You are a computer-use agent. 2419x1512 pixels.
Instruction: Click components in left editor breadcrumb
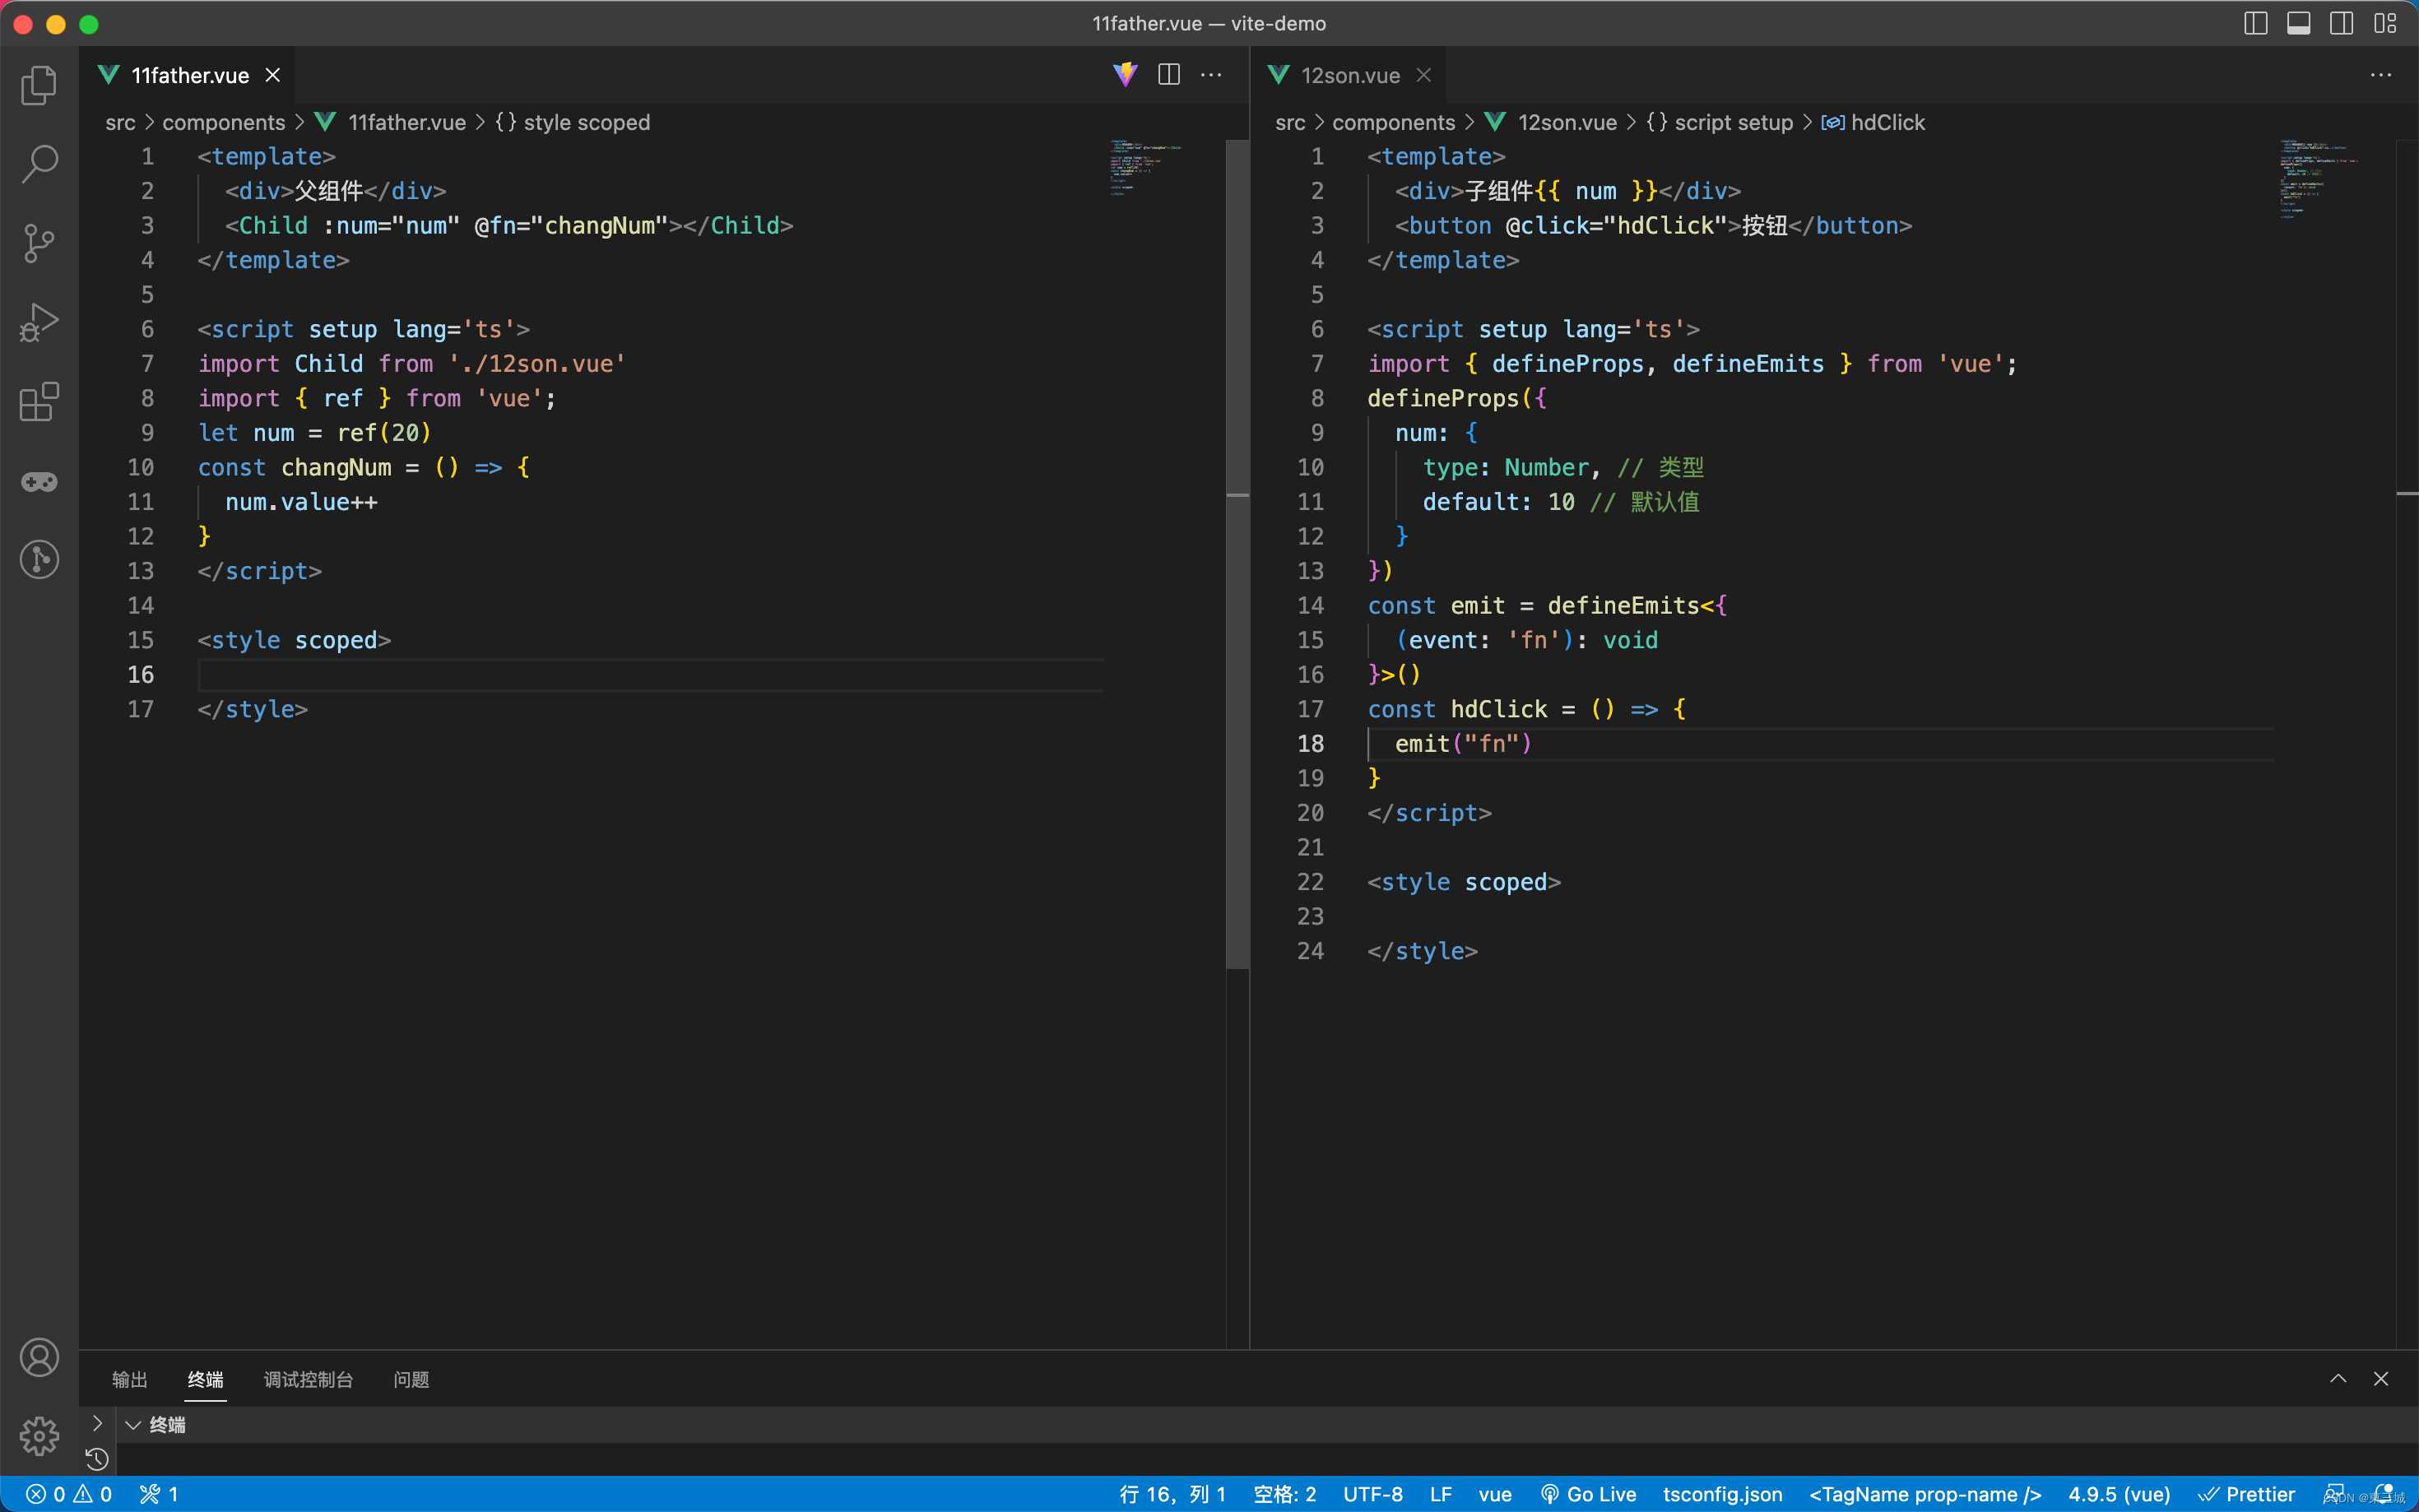[x=223, y=122]
